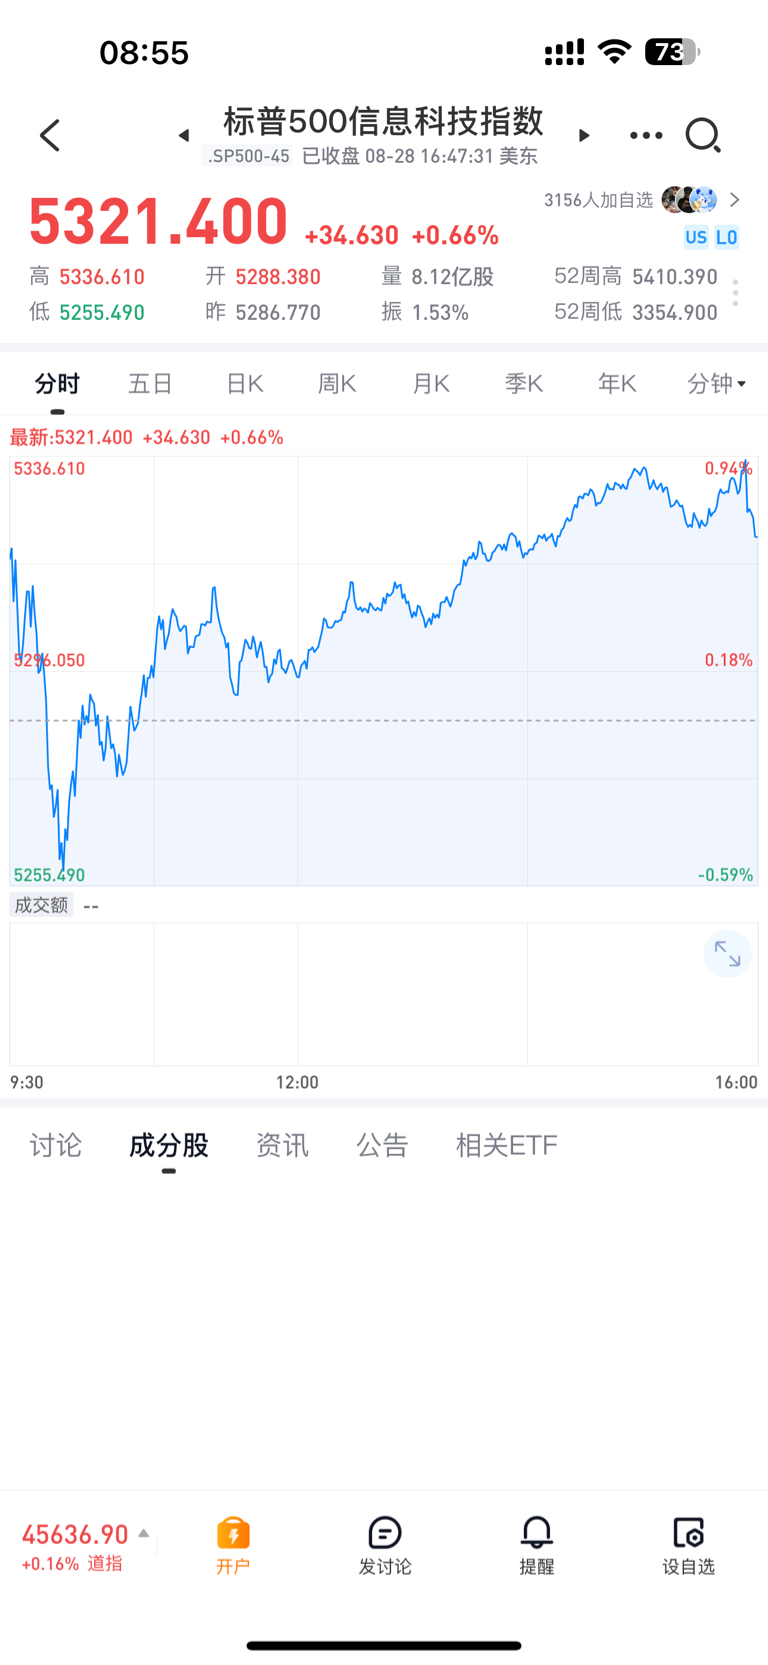This screenshot has height=1665, width=768.
Task: Expand the 道指 ticker arrow at bottom
Action: [x=144, y=1533]
